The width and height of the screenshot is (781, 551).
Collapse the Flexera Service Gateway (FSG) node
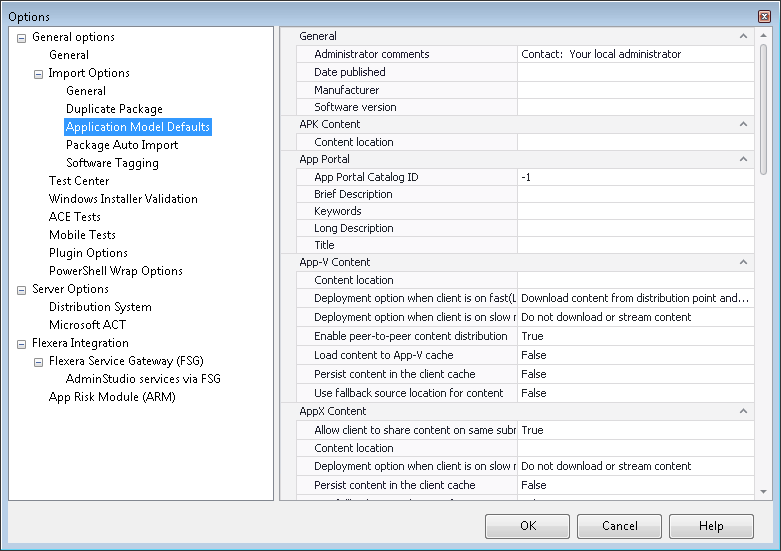click(x=39, y=361)
